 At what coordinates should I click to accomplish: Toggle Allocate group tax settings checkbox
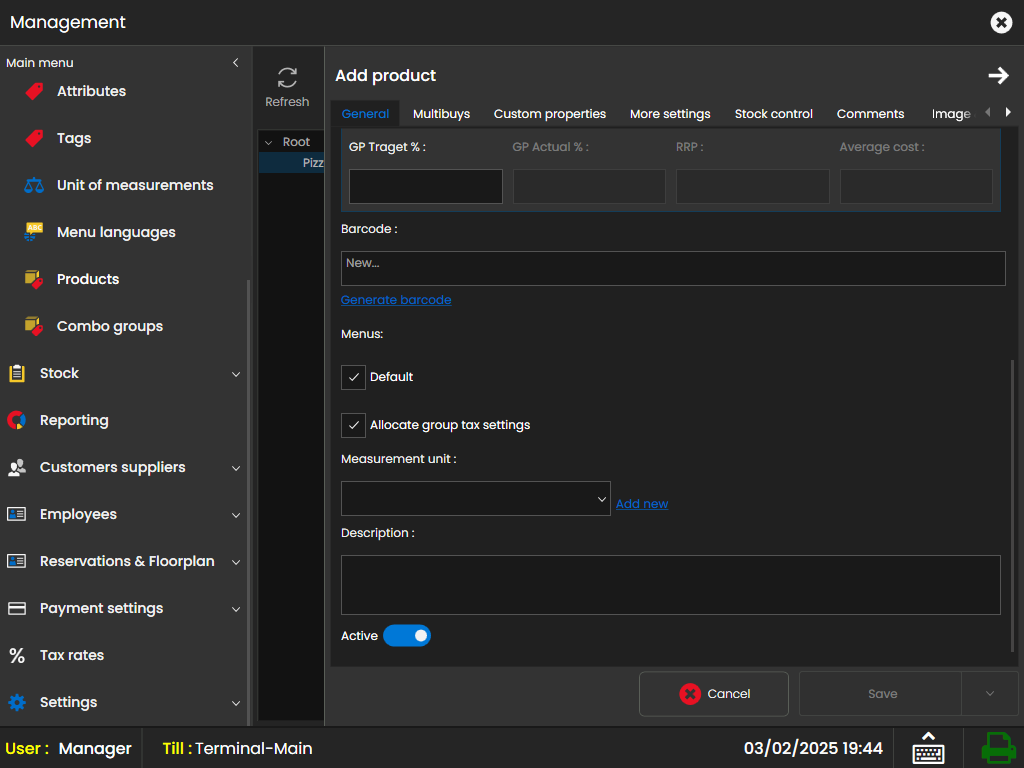click(353, 425)
